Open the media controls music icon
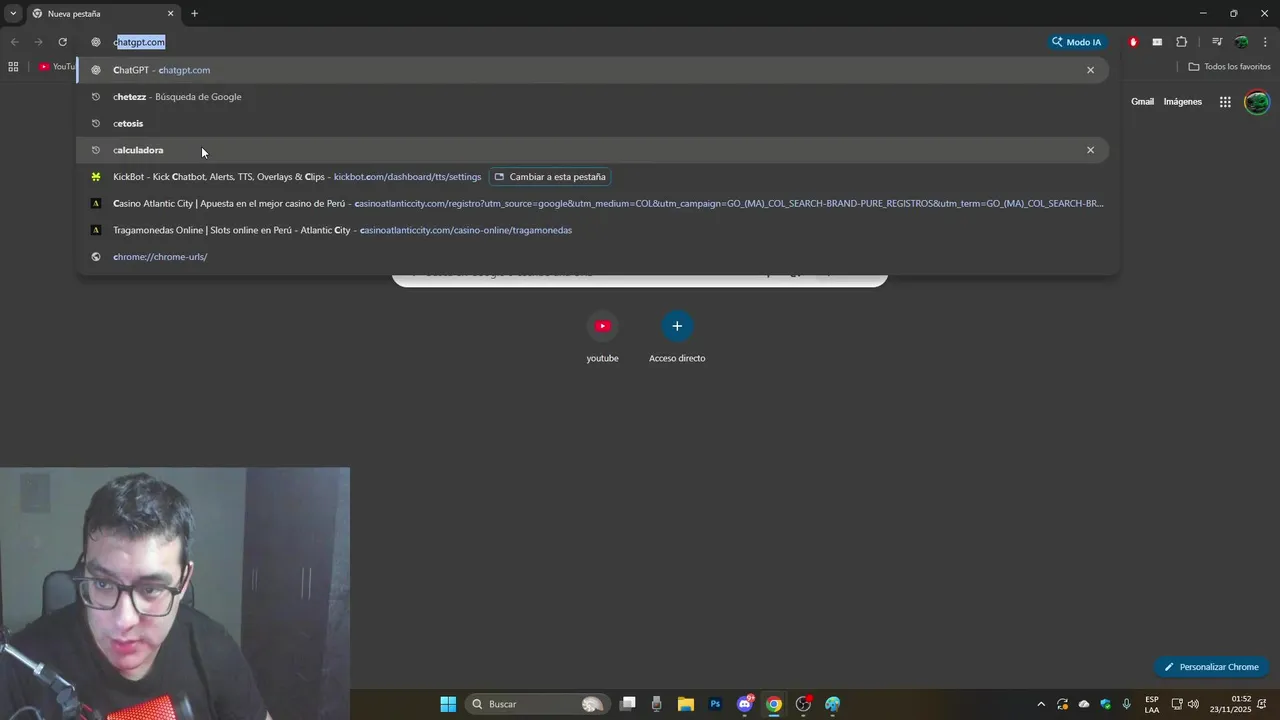This screenshot has height=720, width=1280. tap(1217, 42)
